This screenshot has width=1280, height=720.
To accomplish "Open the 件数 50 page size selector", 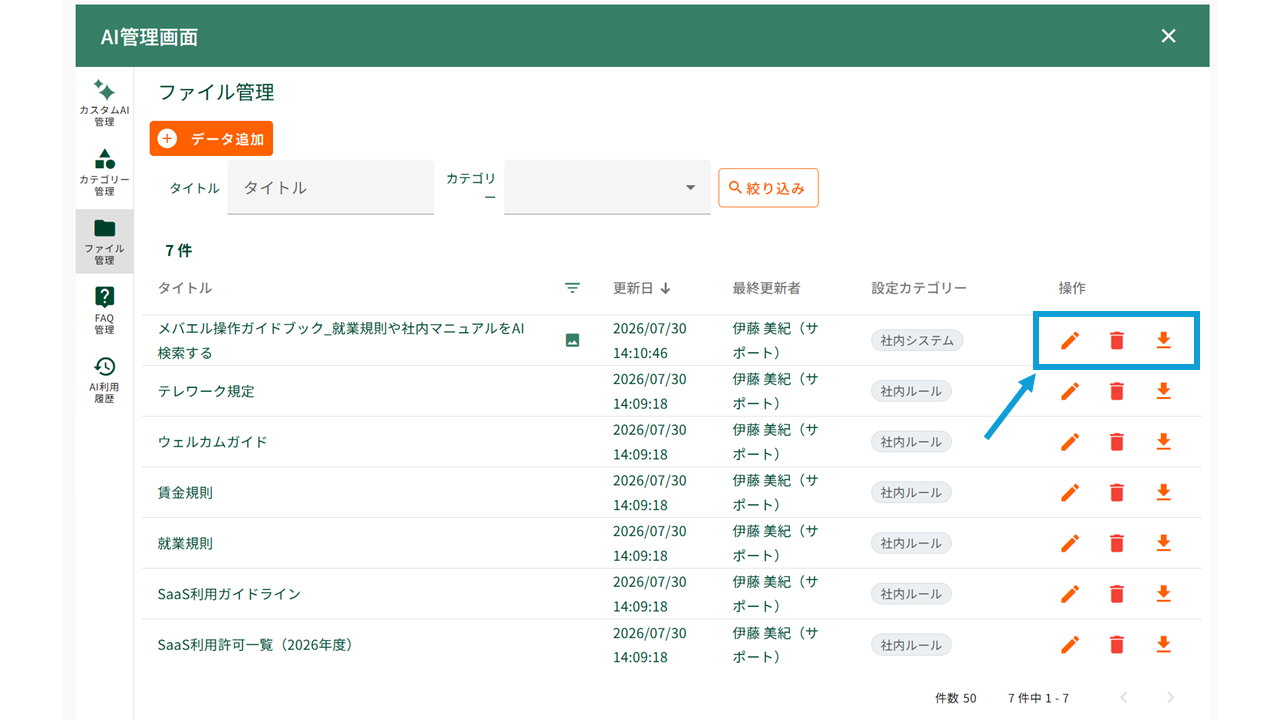I will (955, 698).
